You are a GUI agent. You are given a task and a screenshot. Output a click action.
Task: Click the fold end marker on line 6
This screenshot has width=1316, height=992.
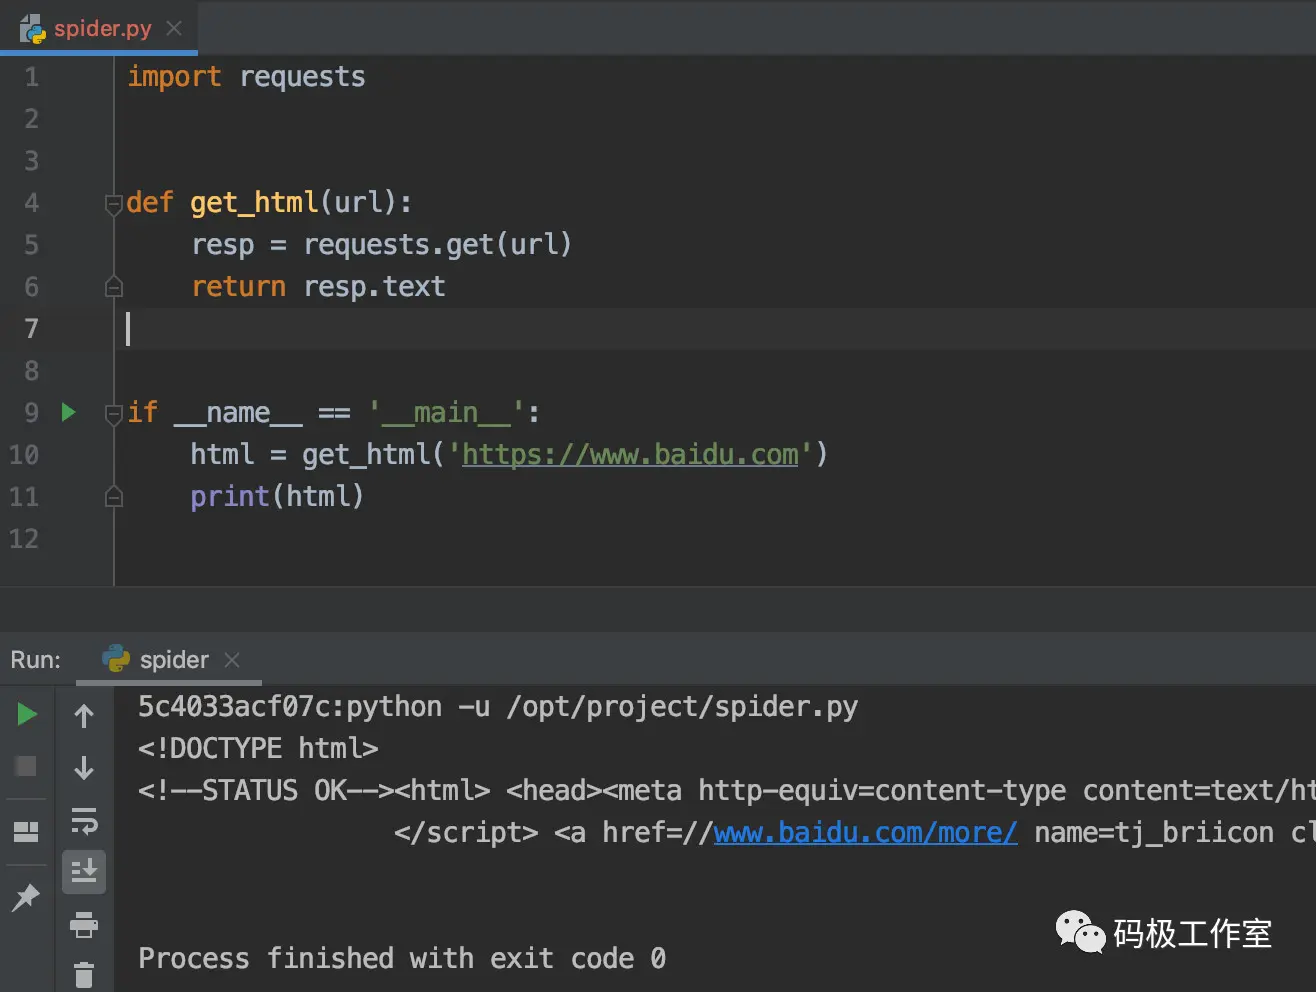(x=114, y=287)
